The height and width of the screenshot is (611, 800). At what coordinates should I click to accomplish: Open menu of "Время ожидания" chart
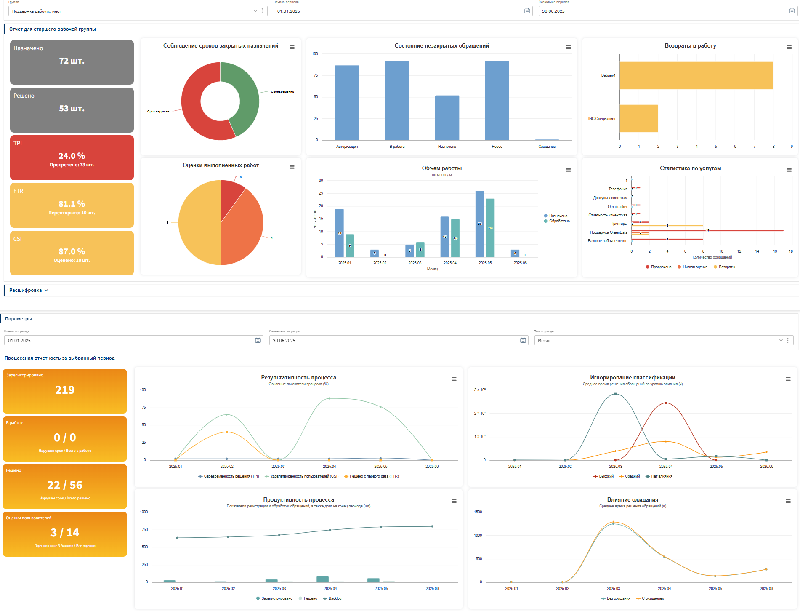coord(787,501)
